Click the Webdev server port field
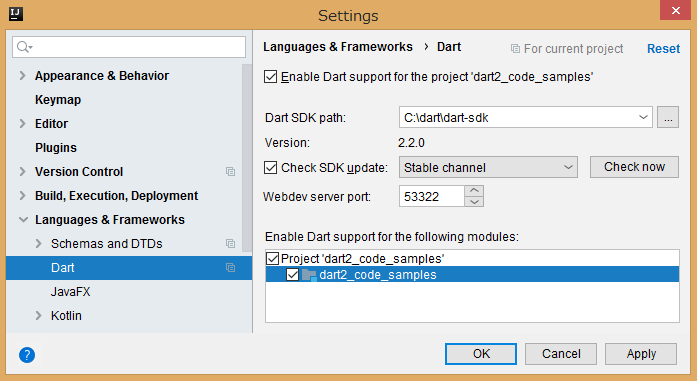The width and height of the screenshot is (697, 381). (x=432, y=196)
